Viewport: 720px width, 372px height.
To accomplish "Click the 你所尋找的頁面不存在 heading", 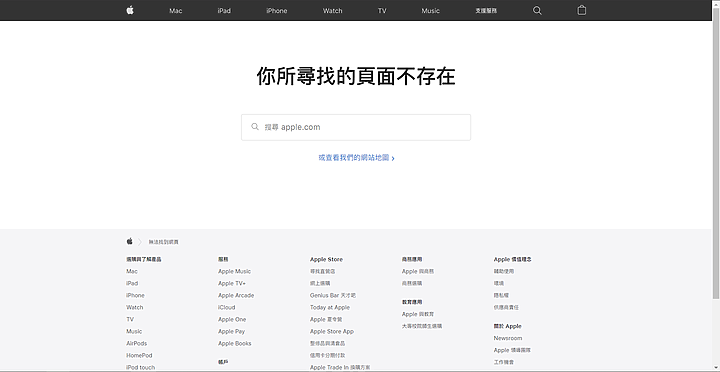I will coord(356,77).
